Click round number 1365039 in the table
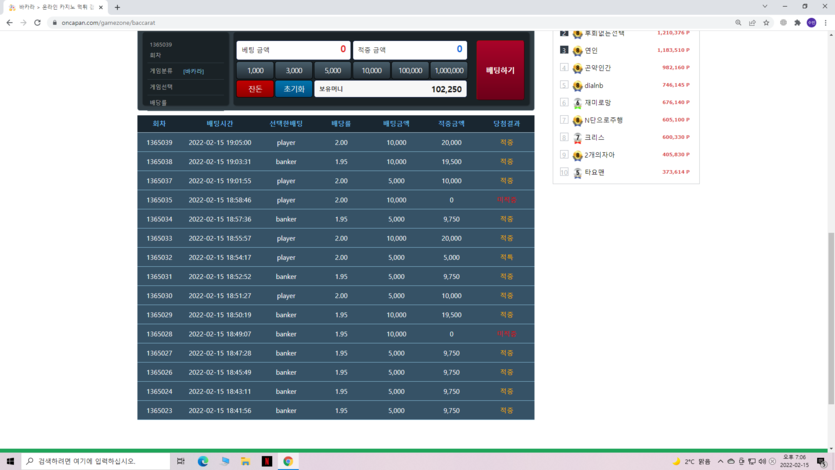The height and width of the screenshot is (470, 835). point(159,143)
